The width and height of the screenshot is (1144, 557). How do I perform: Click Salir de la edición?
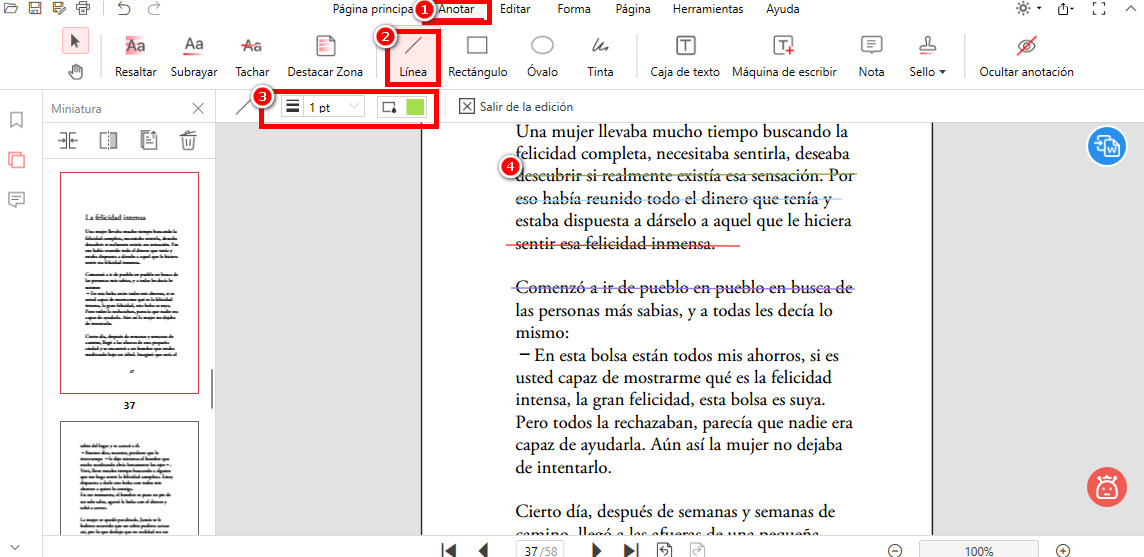tap(517, 107)
